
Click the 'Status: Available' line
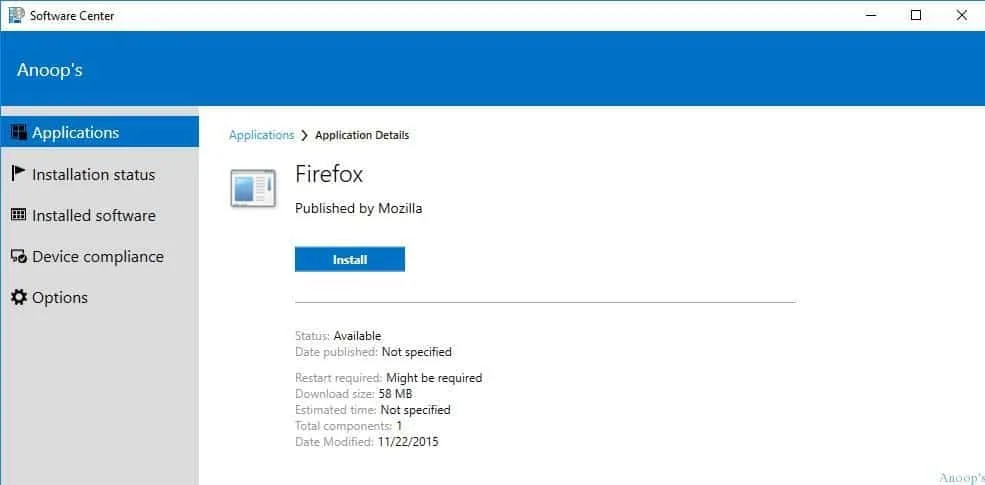[338, 336]
